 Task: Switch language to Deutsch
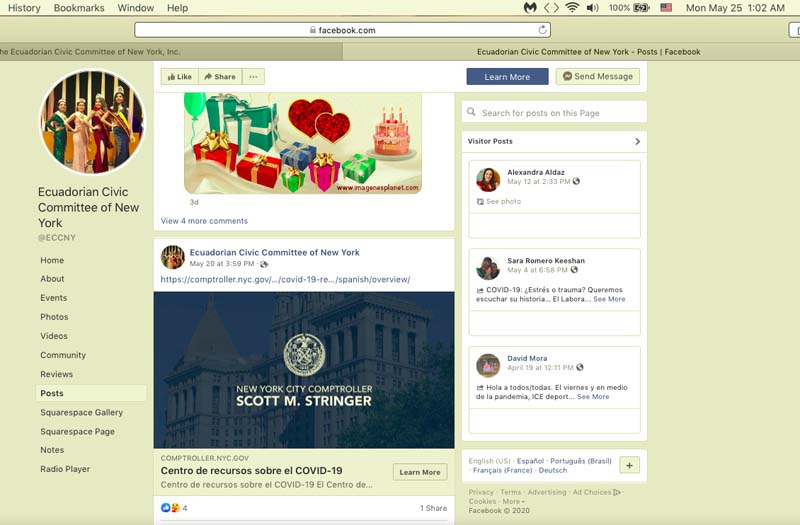tap(553, 470)
